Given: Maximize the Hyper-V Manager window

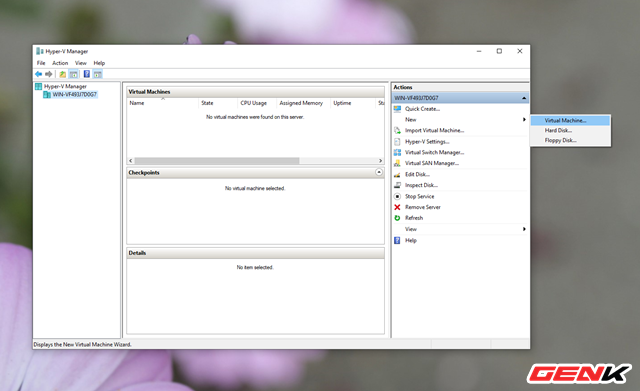Looking at the screenshot, I should pyautogui.click(x=499, y=51).
